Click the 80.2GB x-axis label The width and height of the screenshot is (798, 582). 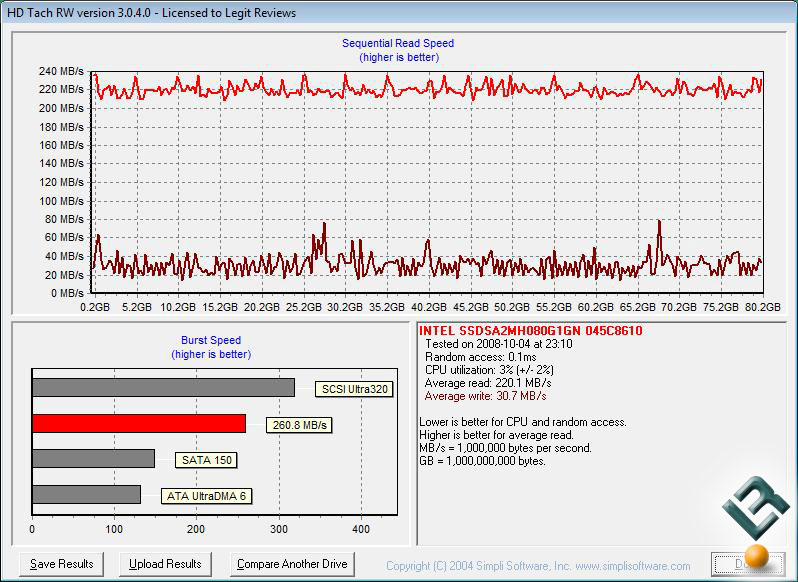click(x=762, y=307)
